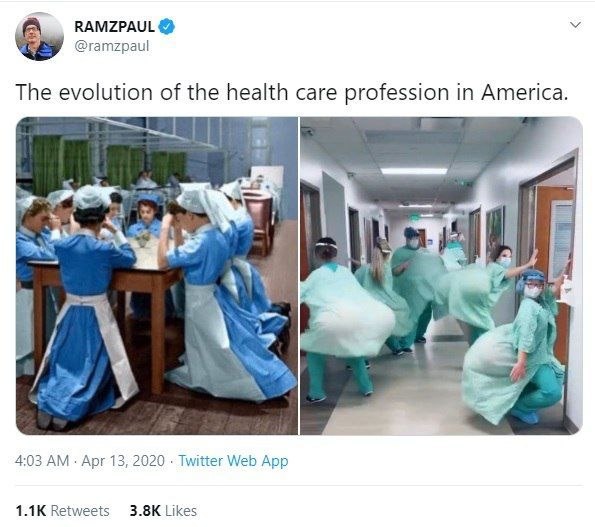View the 3.8K likes count

coord(145,511)
